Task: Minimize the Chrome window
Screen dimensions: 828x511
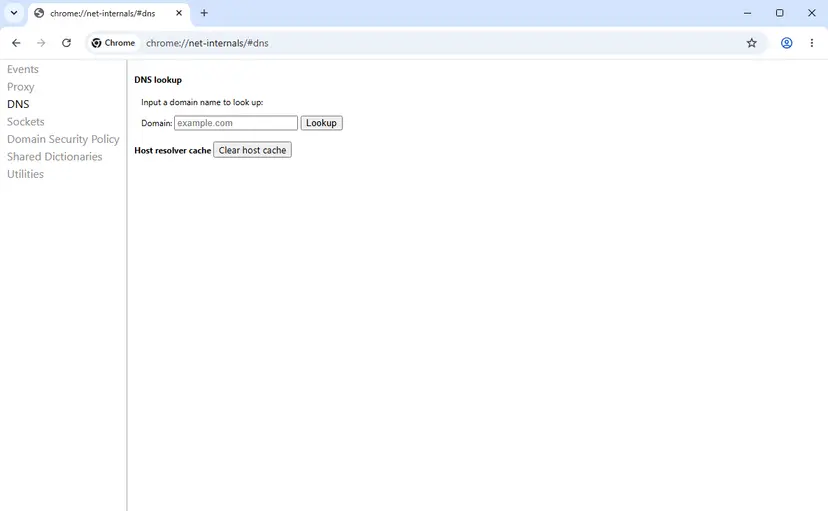Action: click(x=747, y=13)
